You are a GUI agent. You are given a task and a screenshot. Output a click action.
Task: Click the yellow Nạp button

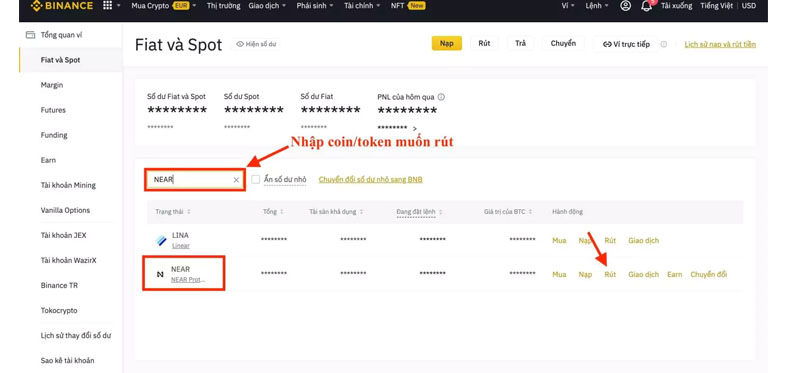point(446,43)
